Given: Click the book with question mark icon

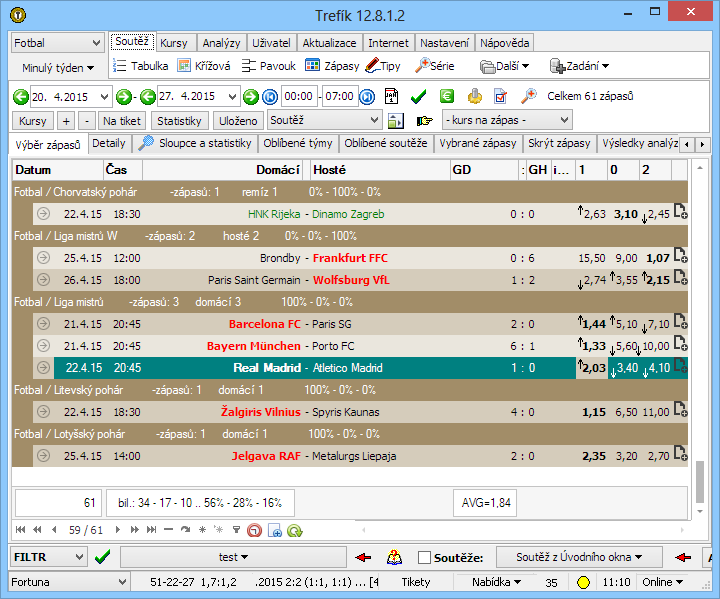Looking at the screenshot, I should (394, 557).
